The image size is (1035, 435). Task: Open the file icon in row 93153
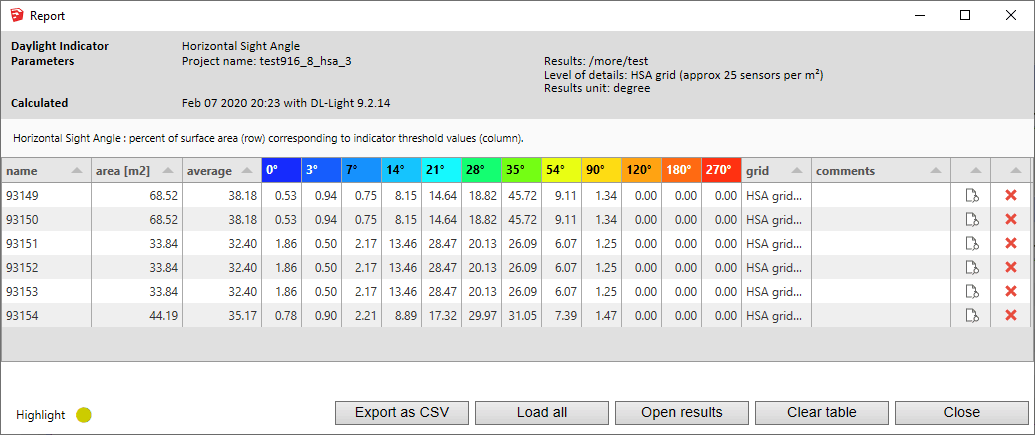971,291
